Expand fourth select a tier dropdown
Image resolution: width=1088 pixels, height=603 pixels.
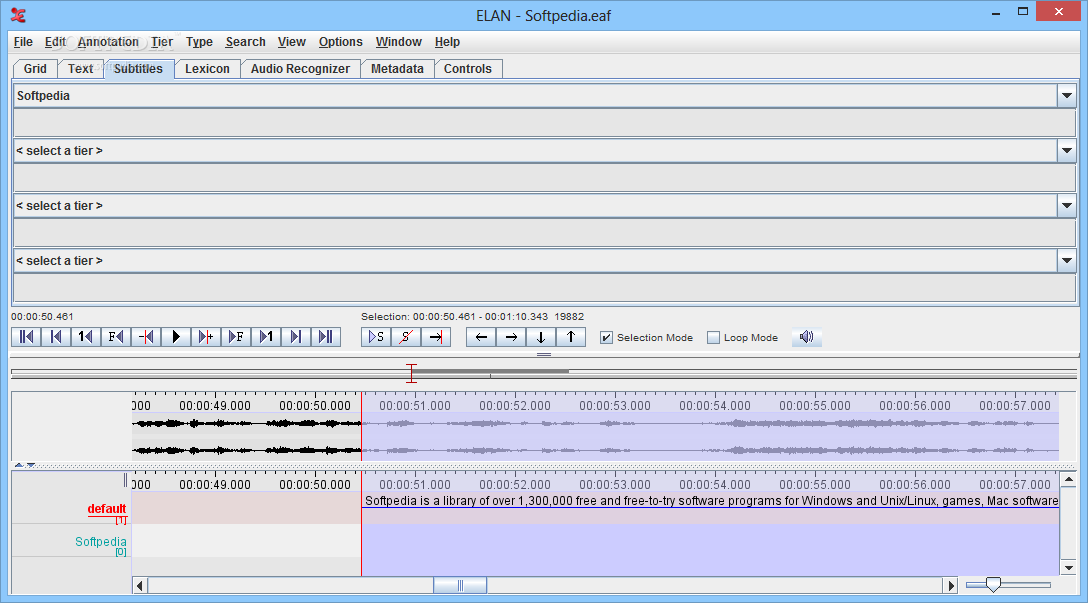click(x=1066, y=260)
